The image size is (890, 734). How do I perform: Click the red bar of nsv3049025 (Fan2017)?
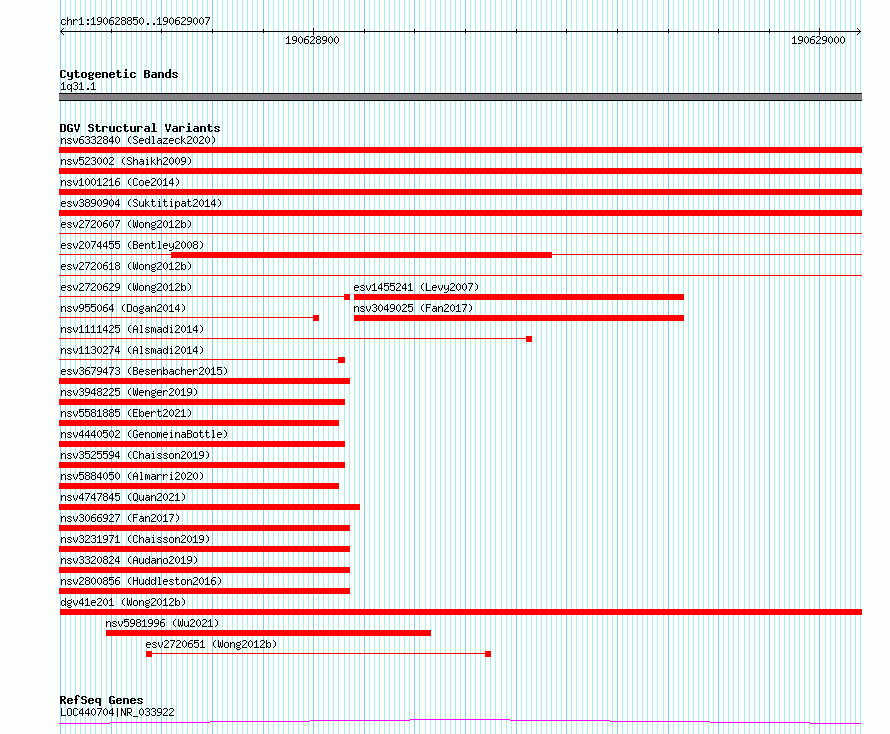[519, 318]
